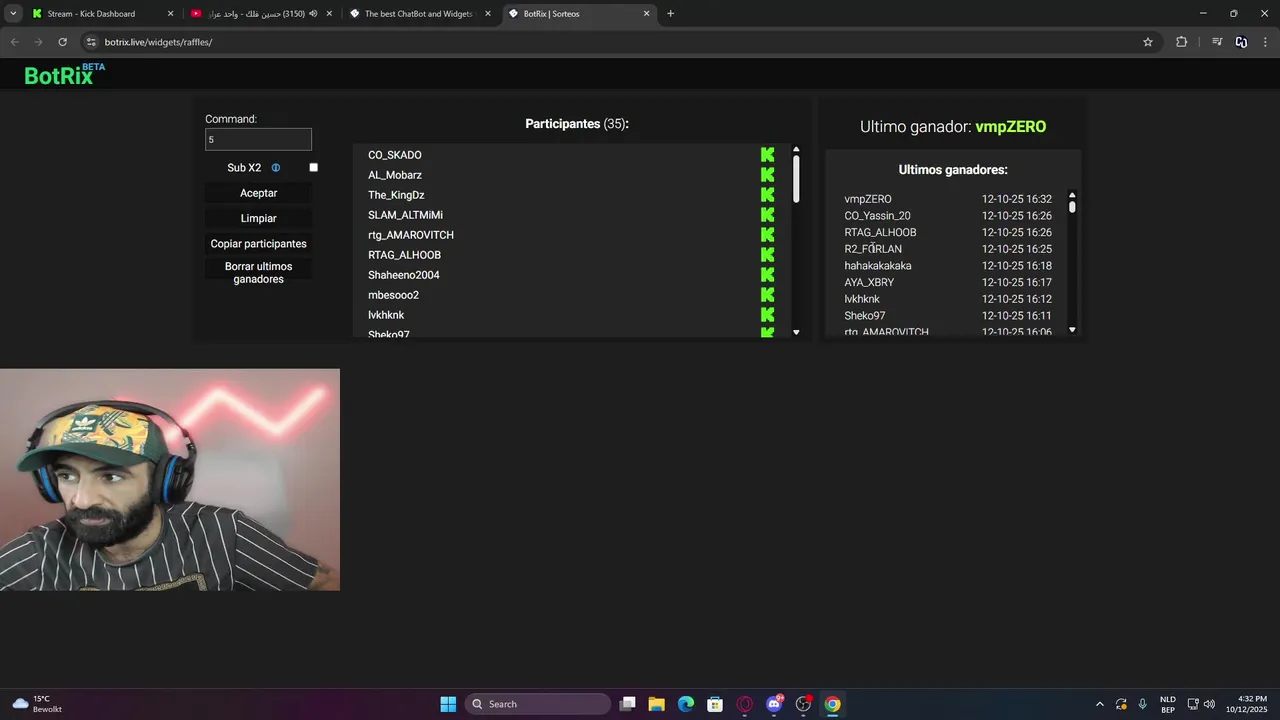Screen dimensions: 1280x720
Task: Click participants list scroll up arrow
Action: pos(796,150)
